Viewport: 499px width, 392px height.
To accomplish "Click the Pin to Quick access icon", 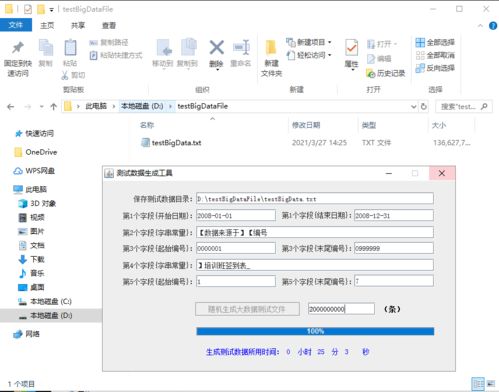I will click(x=18, y=47).
